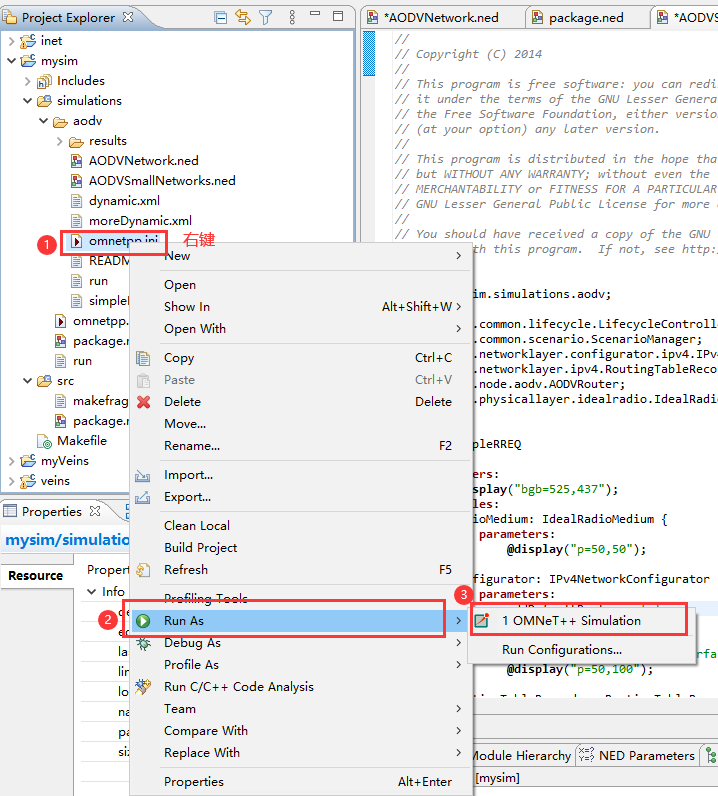
Task: Collapse the aodv folder
Action: pyautogui.click(x=44, y=121)
